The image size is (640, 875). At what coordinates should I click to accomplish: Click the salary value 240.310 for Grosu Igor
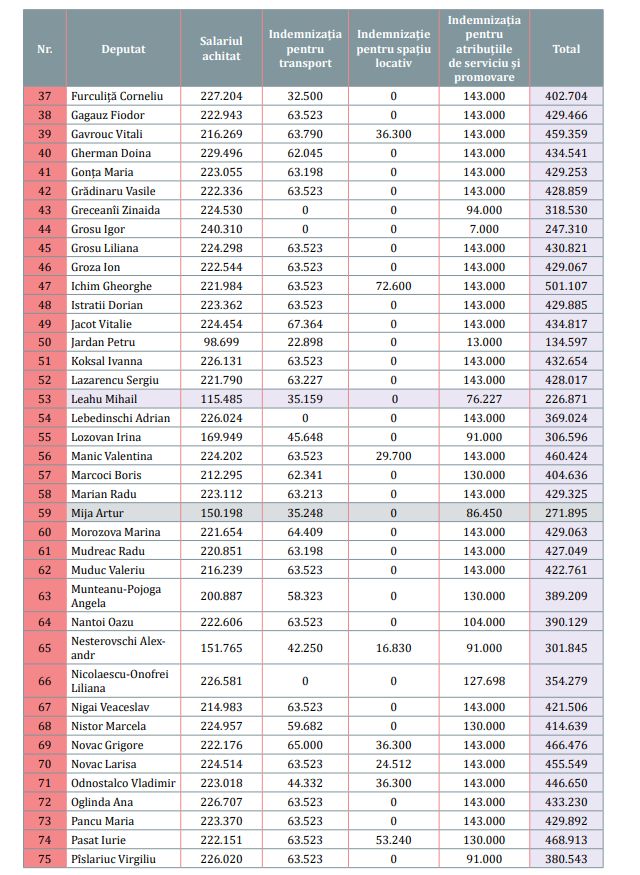220,229
